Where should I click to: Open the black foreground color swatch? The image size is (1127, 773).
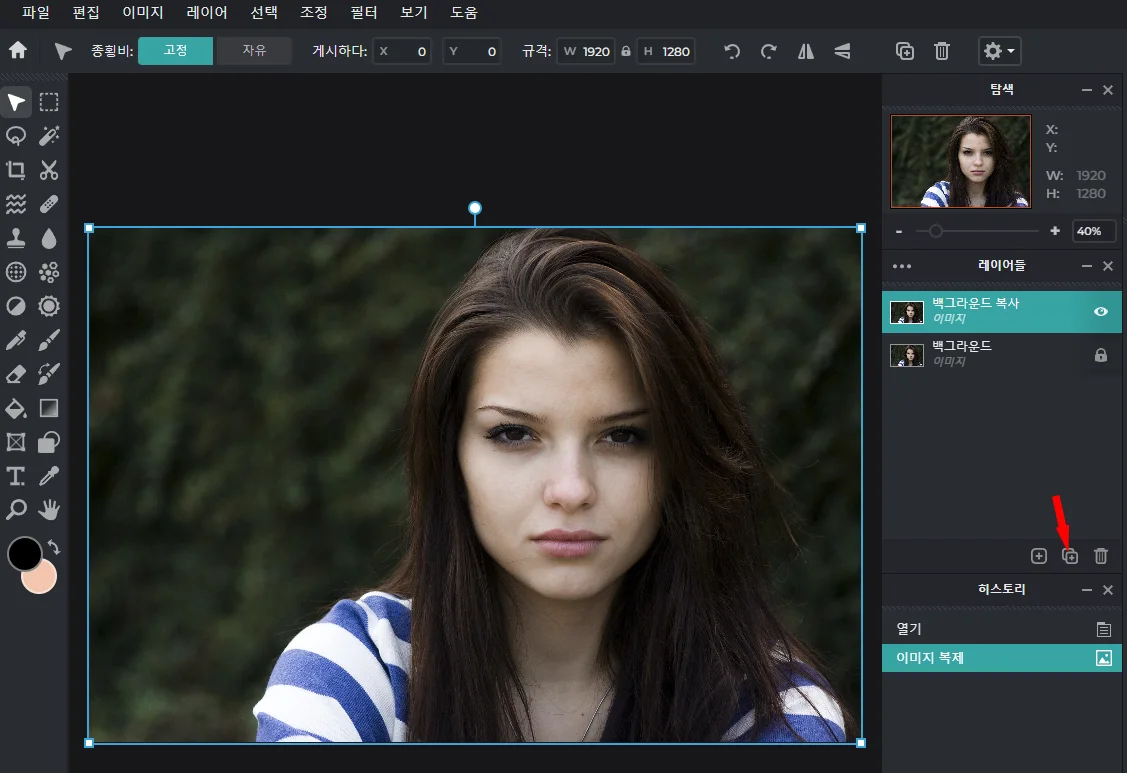pos(24,554)
